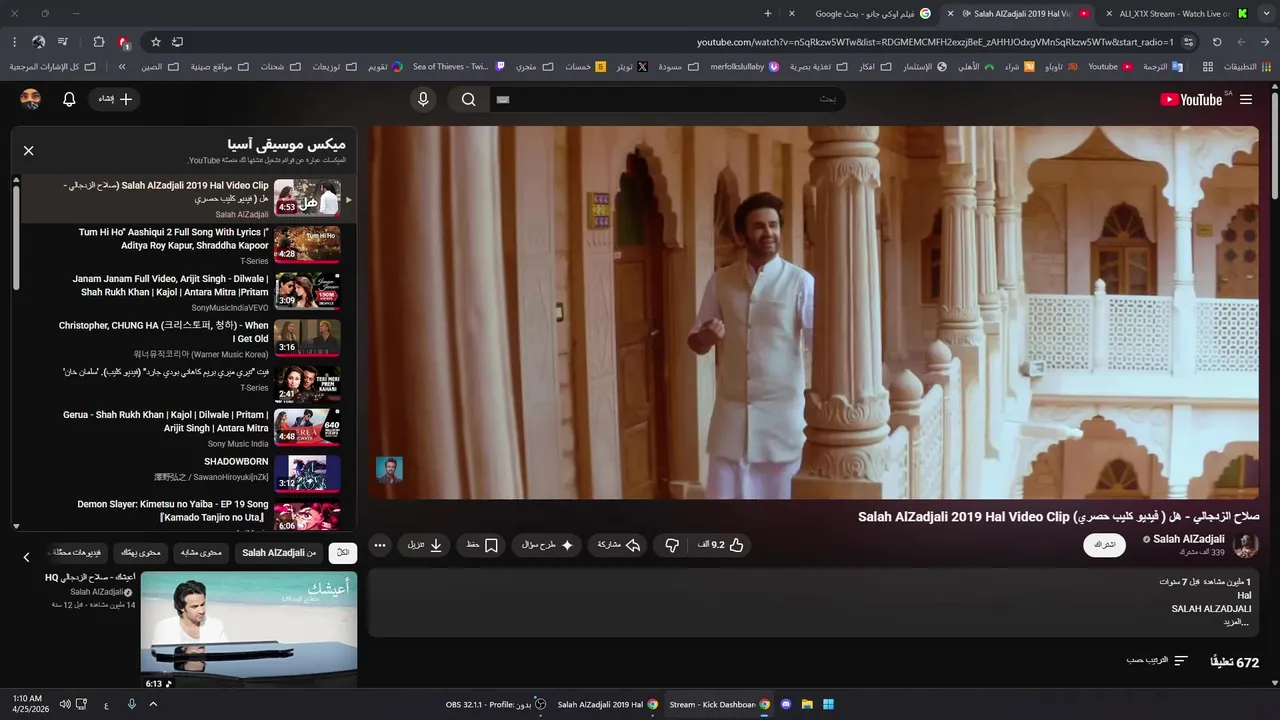Close the ميكس موسيقى آسيا playlist panel
Screen dimensions: 1280x720
28,150
